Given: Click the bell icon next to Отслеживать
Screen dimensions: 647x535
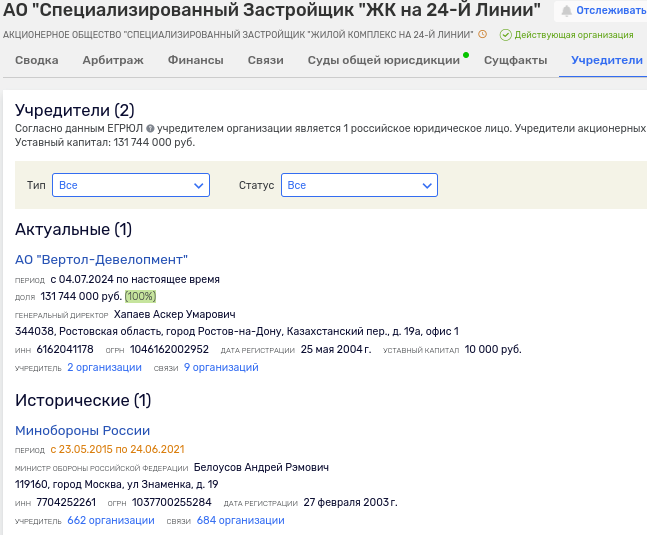Looking at the screenshot, I should pos(567,11).
